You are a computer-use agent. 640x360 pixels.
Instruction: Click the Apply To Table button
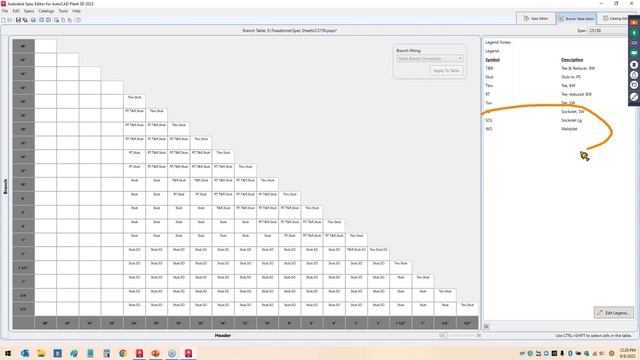tap(446, 71)
